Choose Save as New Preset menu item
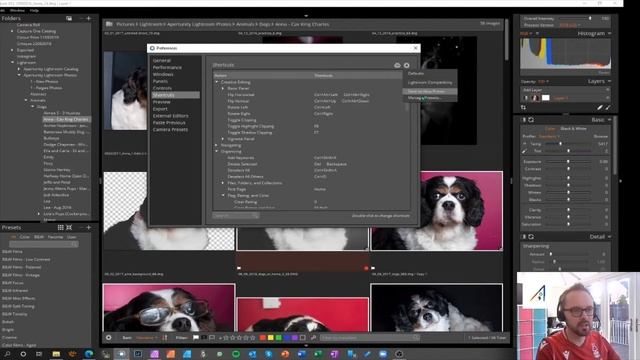The height and width of the screenshot is (360, 640). point(430,91)
